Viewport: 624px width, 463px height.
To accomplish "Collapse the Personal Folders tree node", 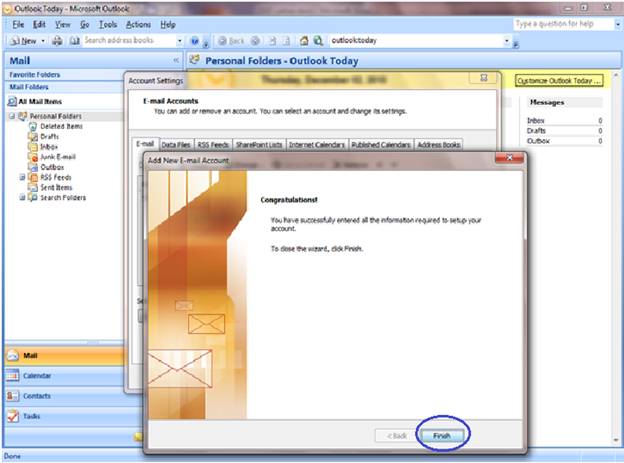I will [12, 116].
